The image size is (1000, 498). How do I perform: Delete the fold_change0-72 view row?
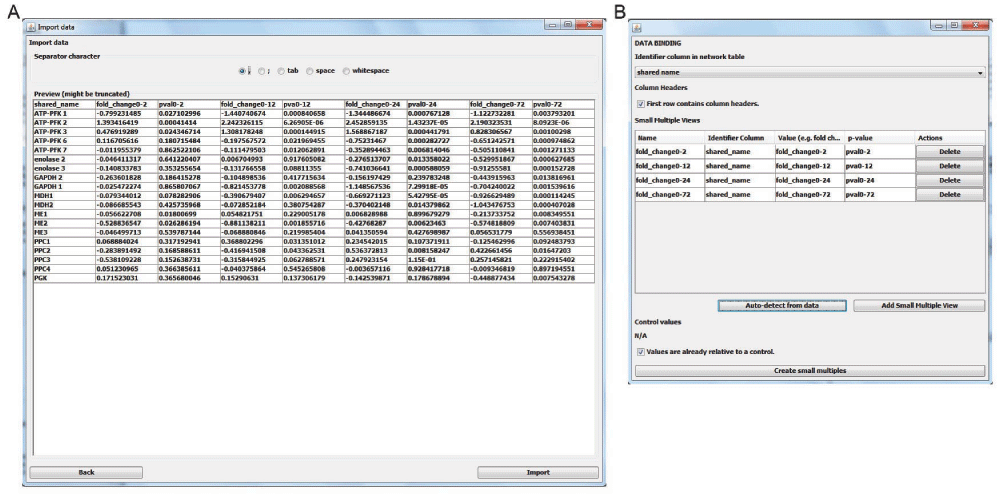click(x=950, y=194)
